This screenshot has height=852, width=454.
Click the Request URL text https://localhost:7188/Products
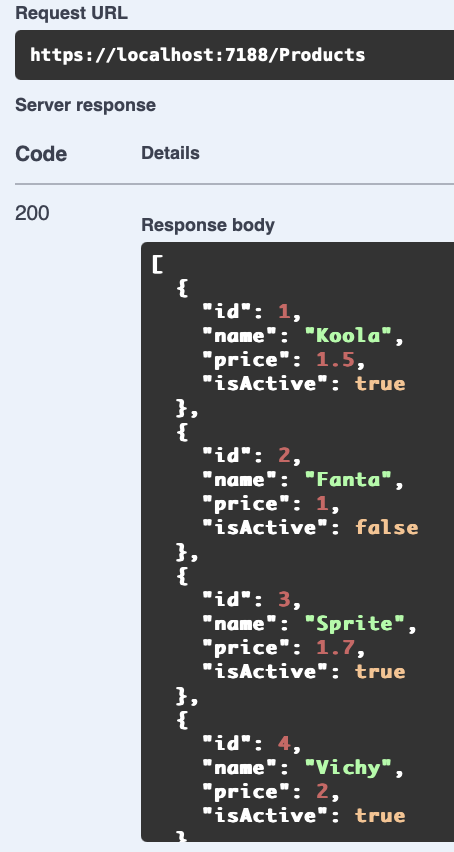click(198, 55)
